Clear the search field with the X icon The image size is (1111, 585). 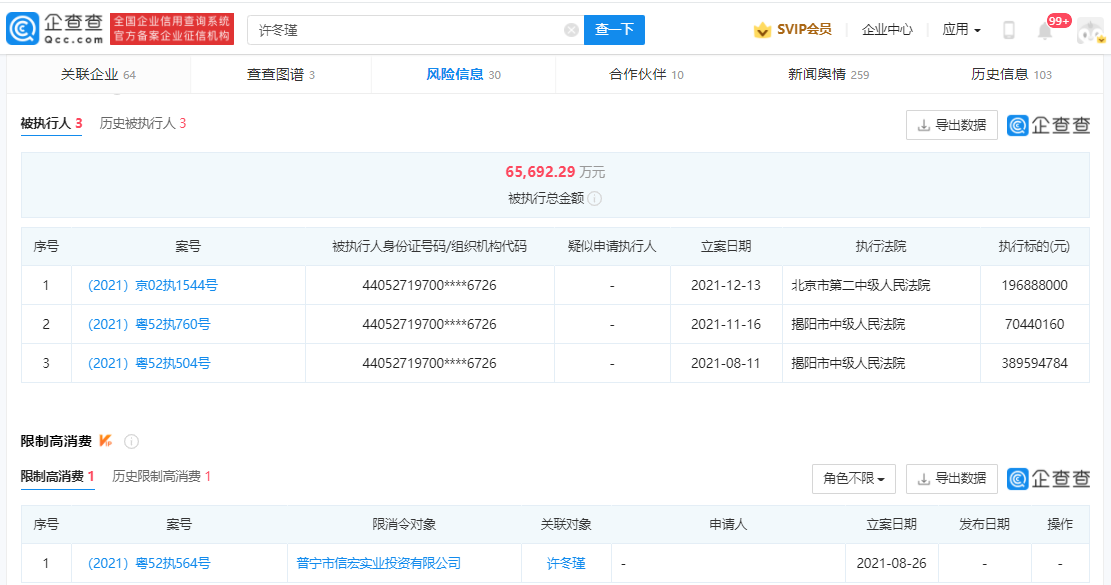coord(571,30)
